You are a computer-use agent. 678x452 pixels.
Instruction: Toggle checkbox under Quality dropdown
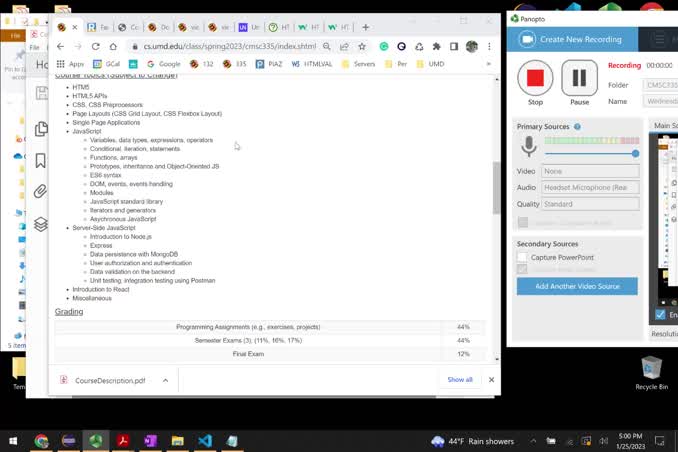pyautogui.click(x=523, y=222)
